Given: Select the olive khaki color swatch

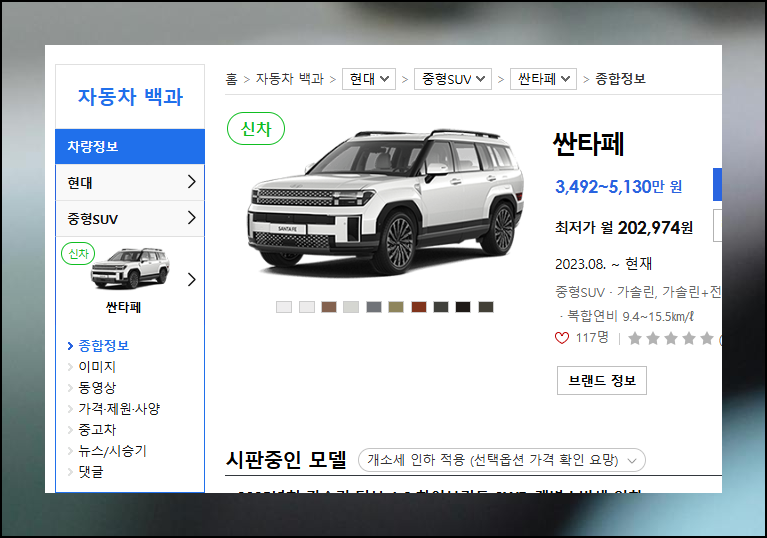Looking at the screenshot, I should pyautogui.click(x=396, y=307).
